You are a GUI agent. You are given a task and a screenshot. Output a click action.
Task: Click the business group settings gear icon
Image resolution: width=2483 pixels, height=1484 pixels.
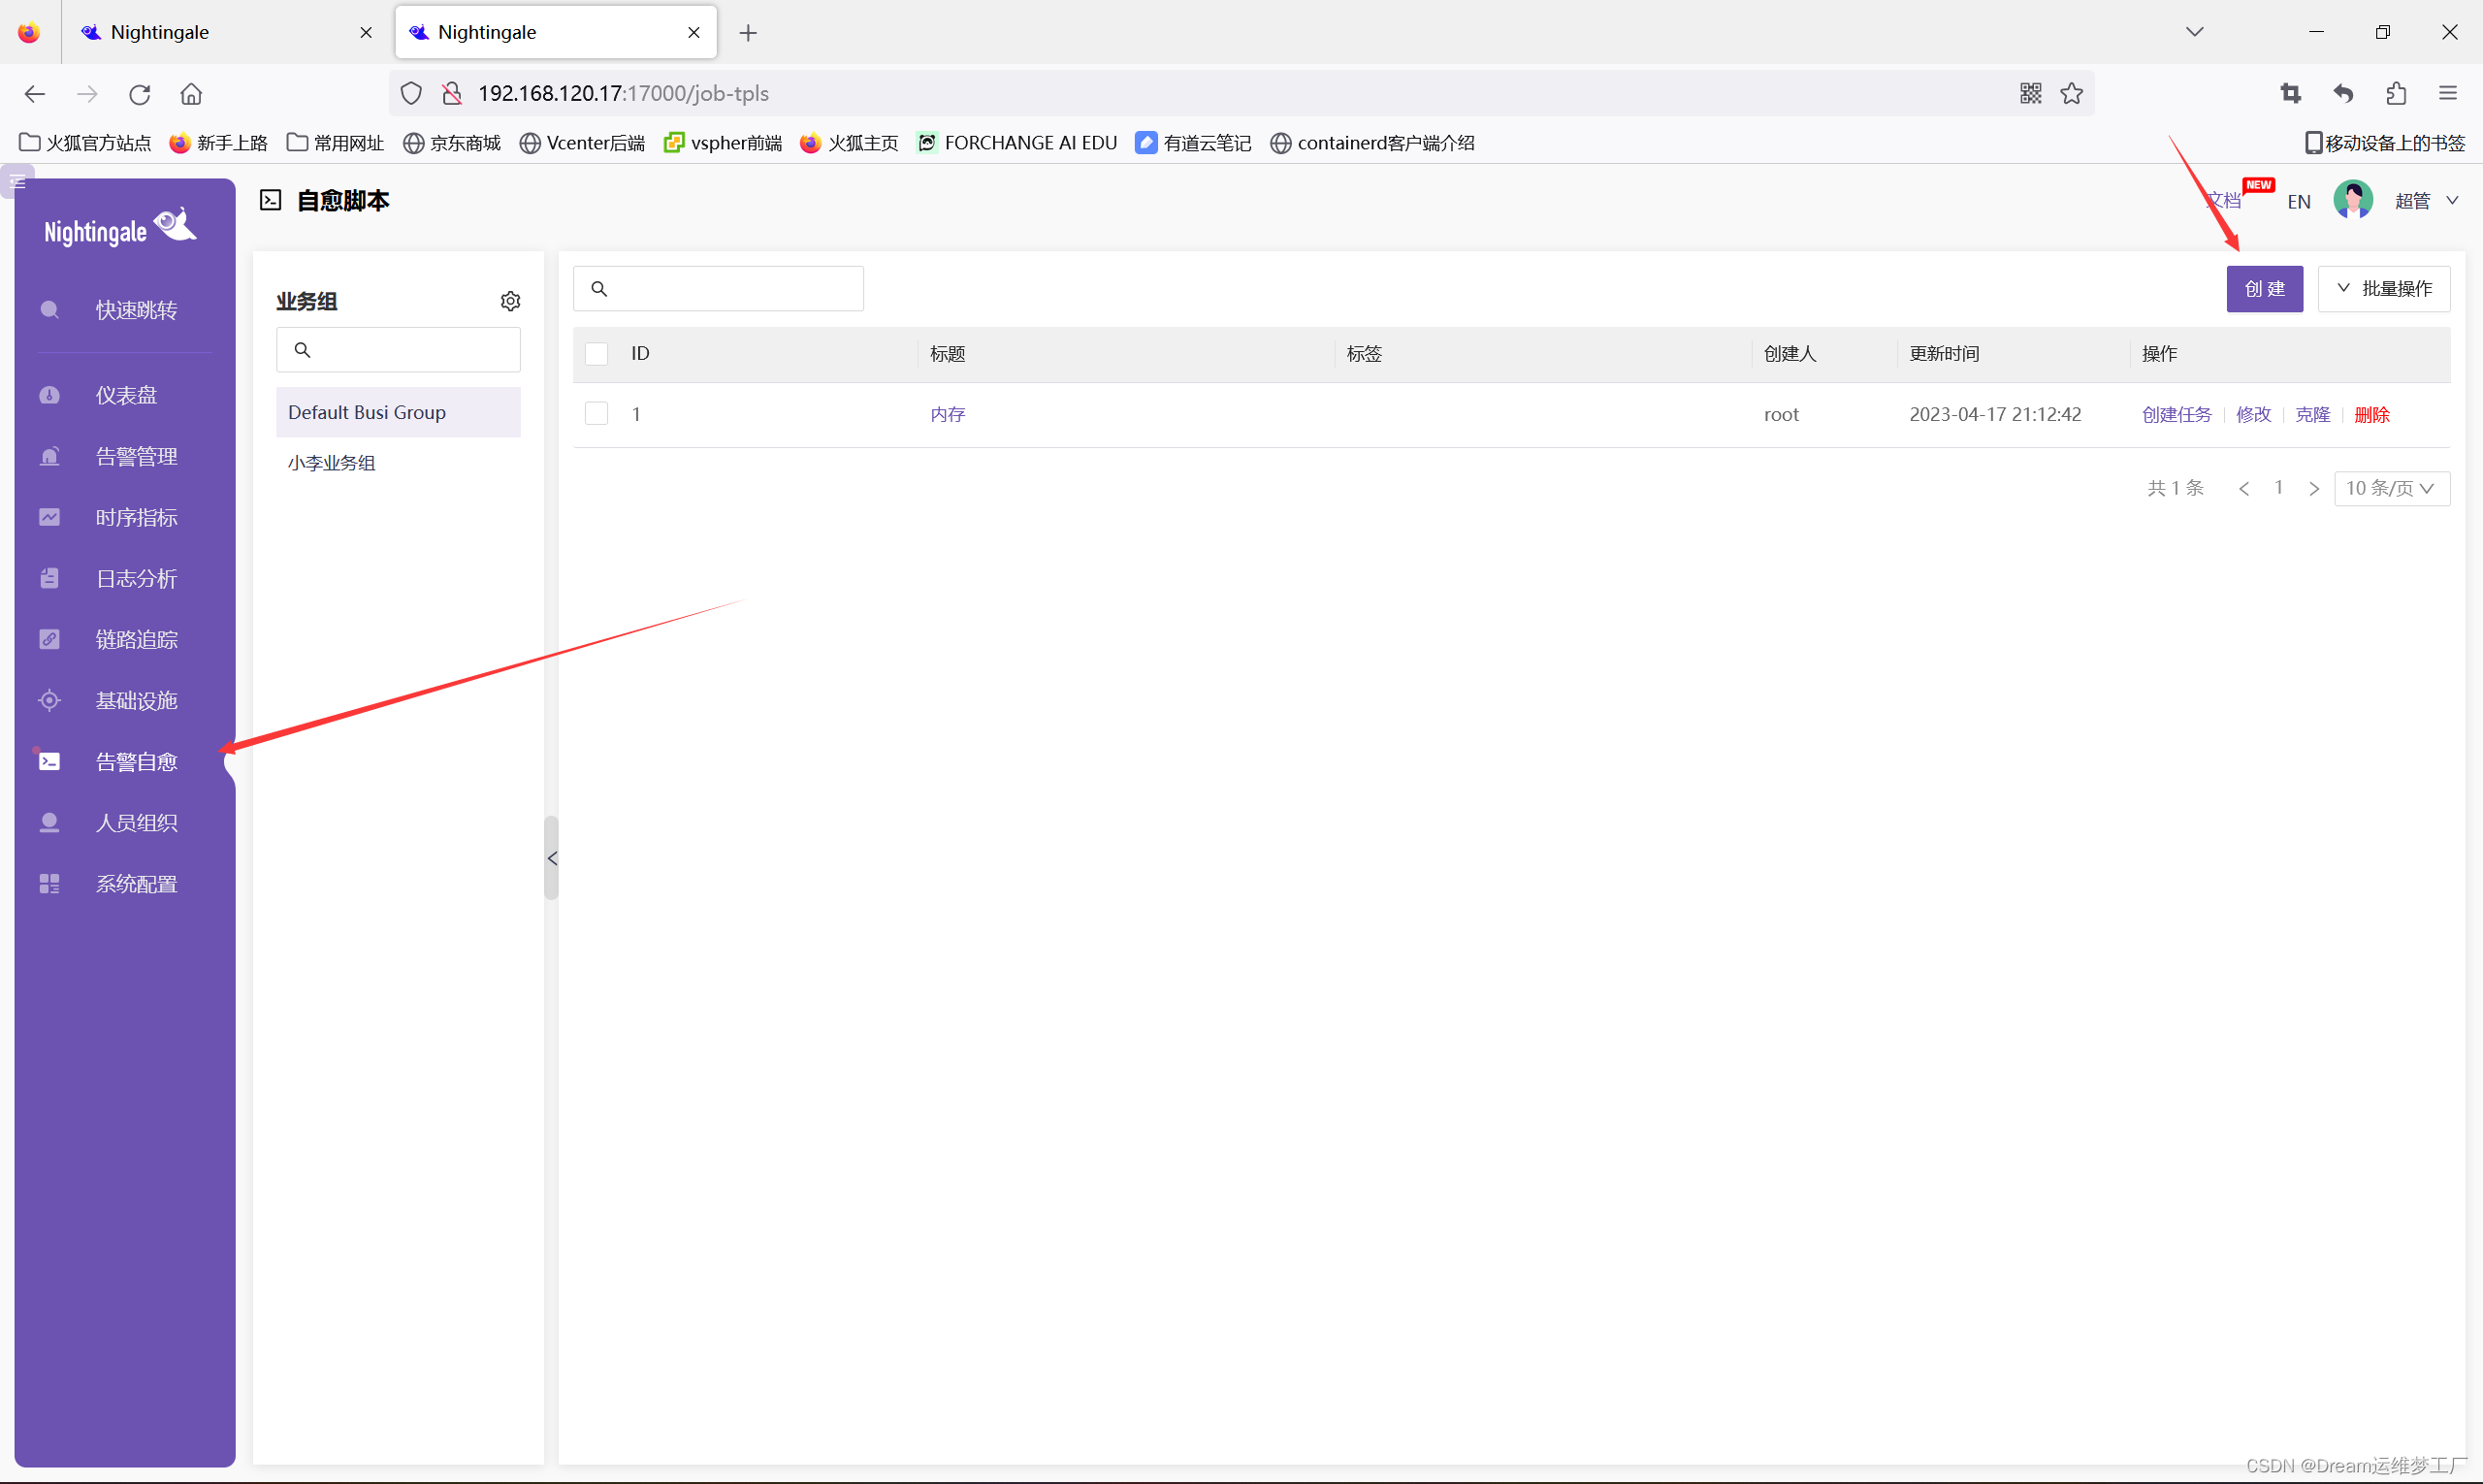510,301
